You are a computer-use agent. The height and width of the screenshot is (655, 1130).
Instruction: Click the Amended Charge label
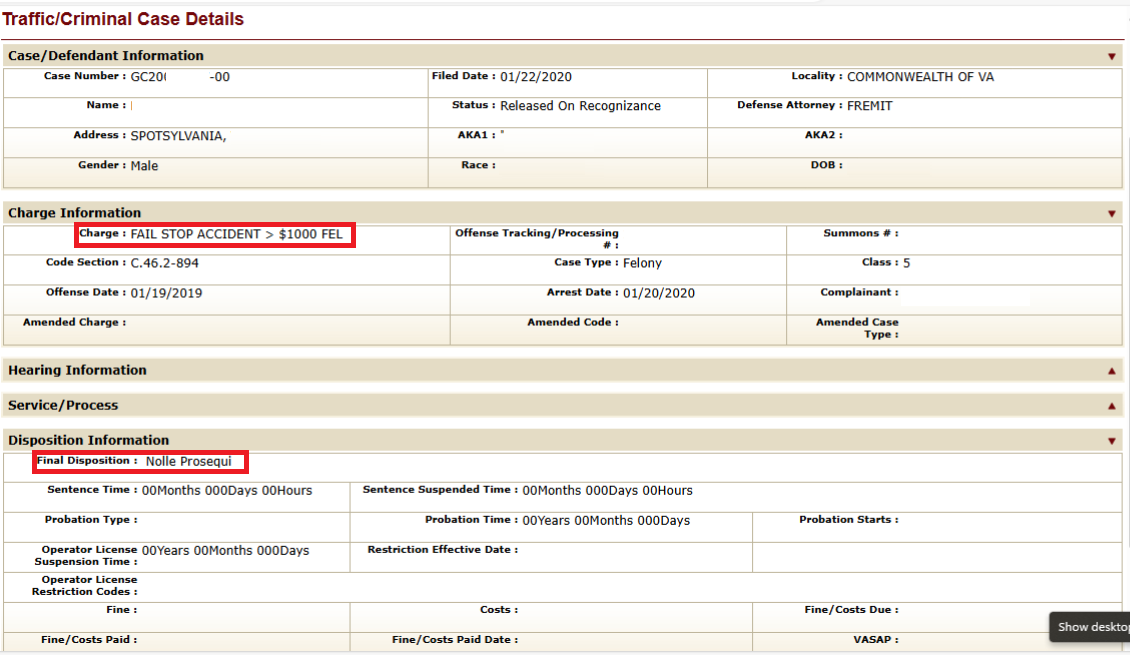[74, 322]
